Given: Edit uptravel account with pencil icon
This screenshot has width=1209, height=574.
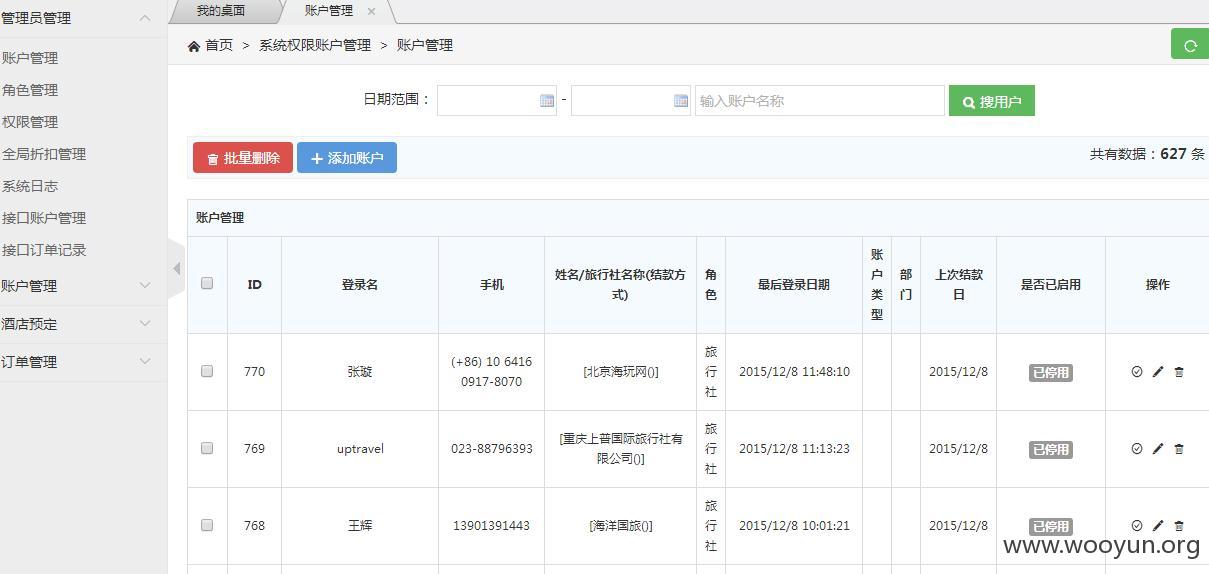Looking at the screenshot, I should pos(1158,449).
